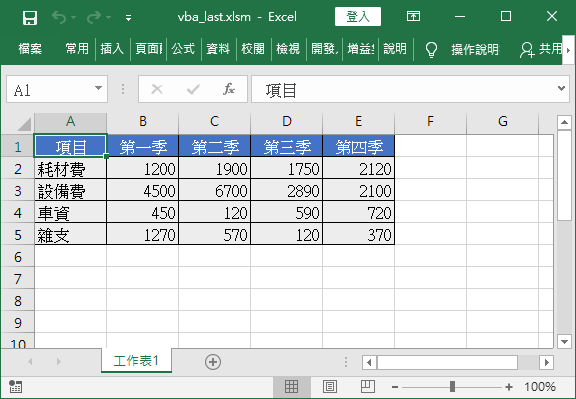Viewport: 576px width, 399px height.
Task: Open the Name Box dropdown arrow
Action: point(98,89)
